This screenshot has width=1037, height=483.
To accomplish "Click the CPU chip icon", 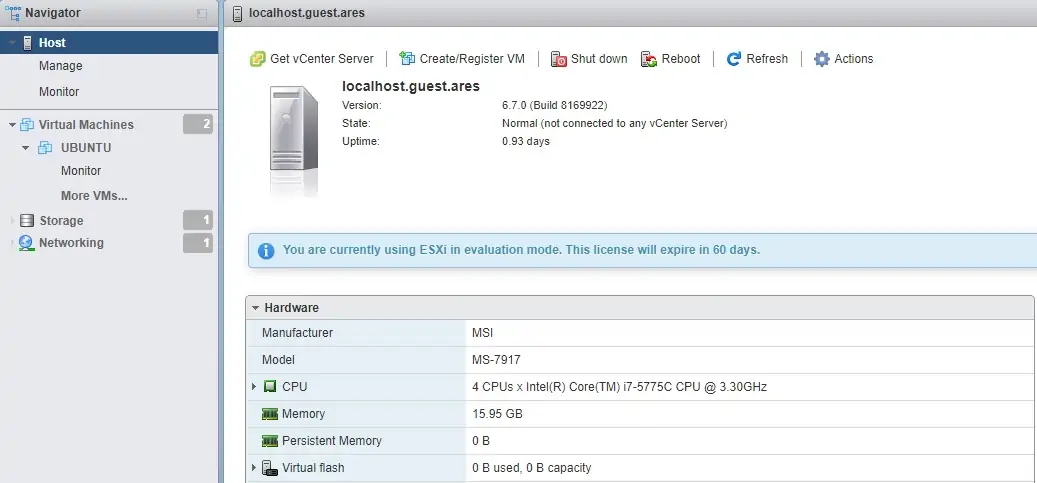I will (x=270, y=387).
